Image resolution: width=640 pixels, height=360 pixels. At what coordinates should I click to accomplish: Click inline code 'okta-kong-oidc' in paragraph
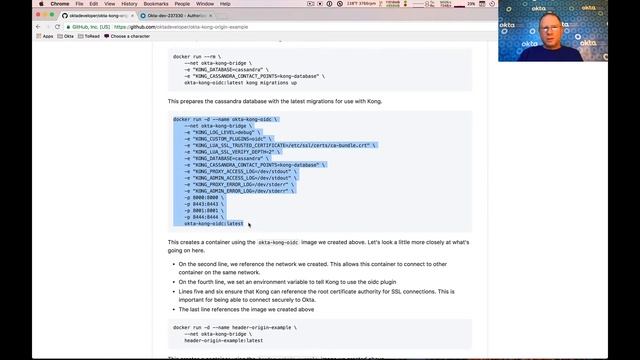[278, 242]
